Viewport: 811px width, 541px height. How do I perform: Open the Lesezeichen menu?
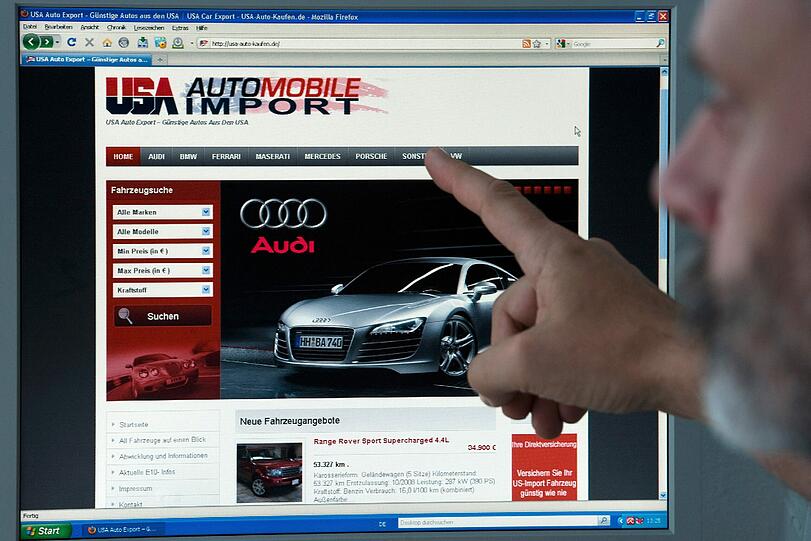pyautogui.click(x=149, y=28)
